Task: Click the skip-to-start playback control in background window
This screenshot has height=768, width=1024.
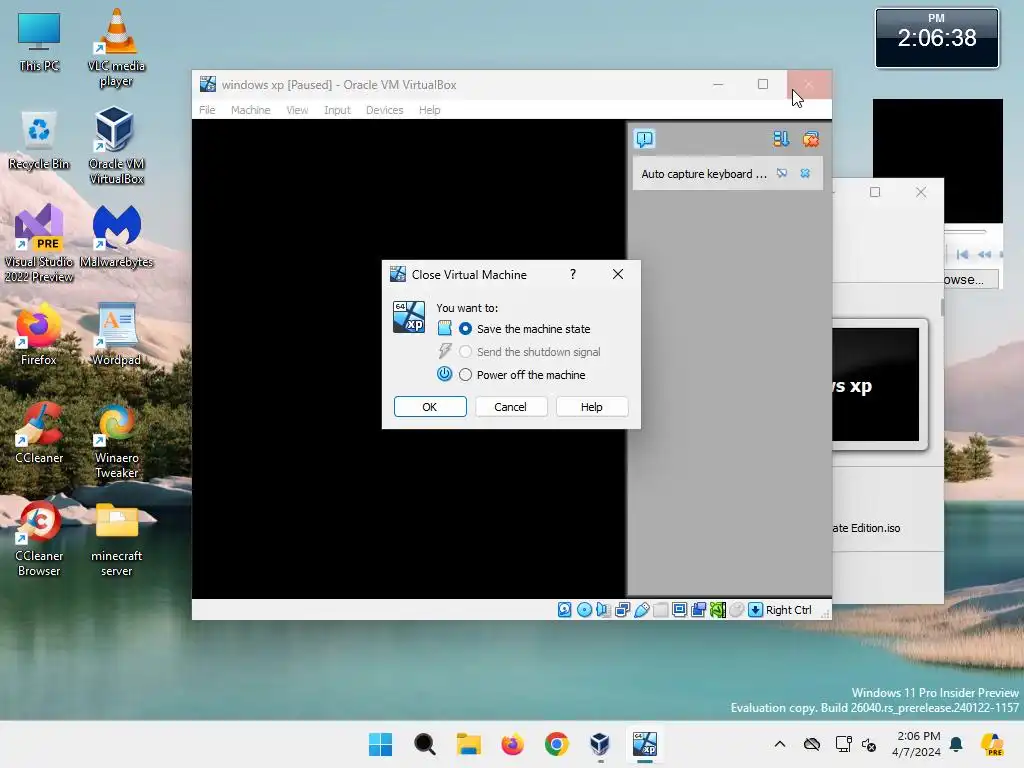Action: click(x=962, y=254)
